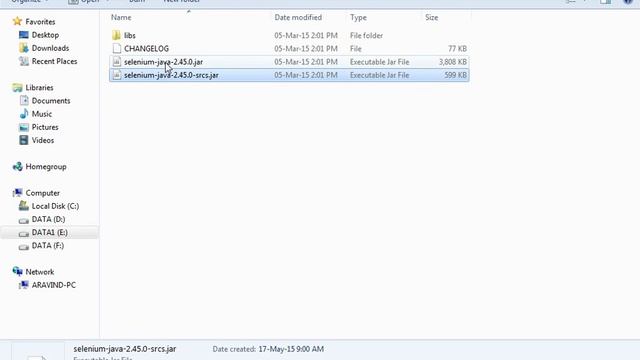Open the Documents library
Image resolution: width=640 pixels, height=360 pixels.
pyautogui.click(x=51, y=100)
